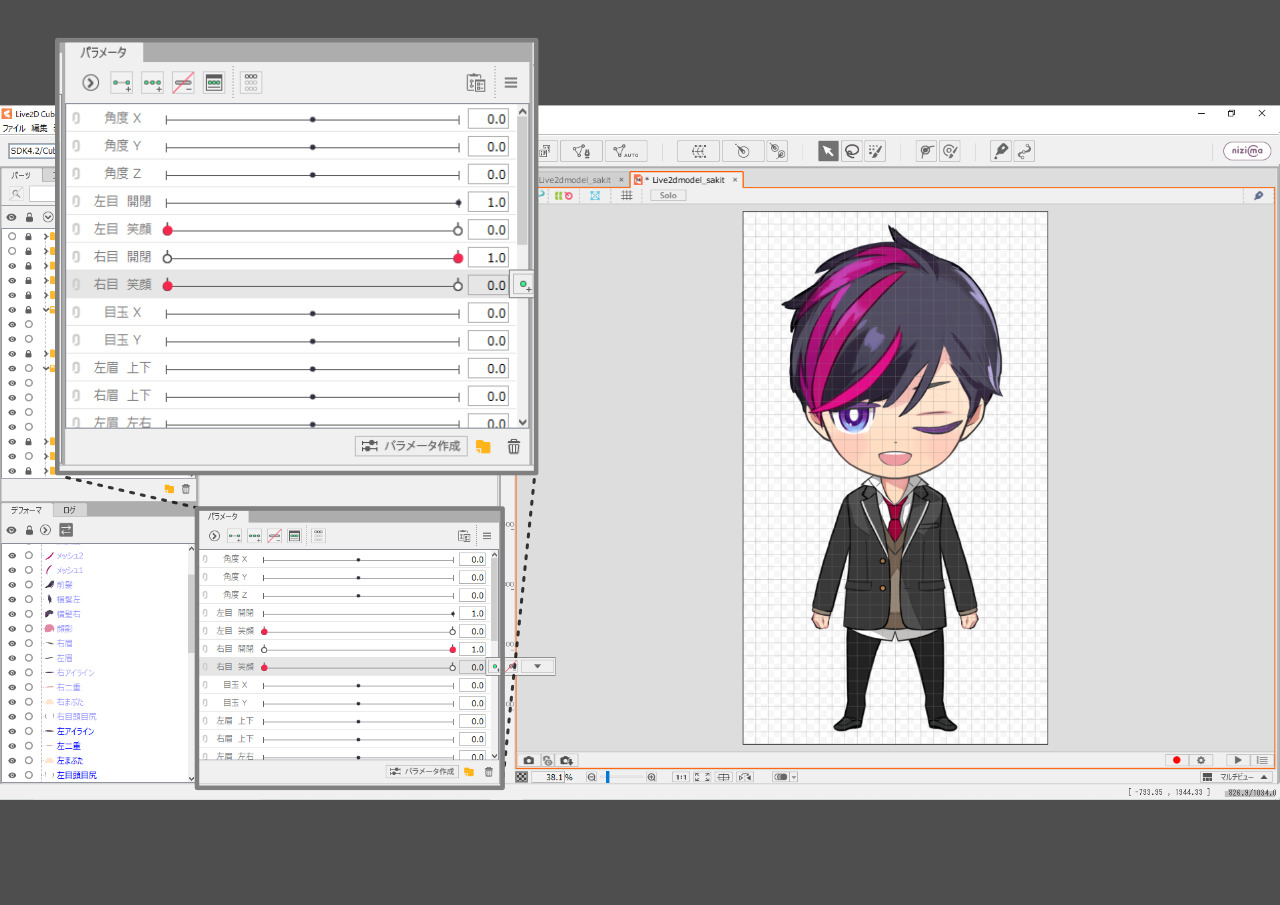The image size is (1280, 905).
Task: Select the lasso selection tool
Action: coord(852,151)
